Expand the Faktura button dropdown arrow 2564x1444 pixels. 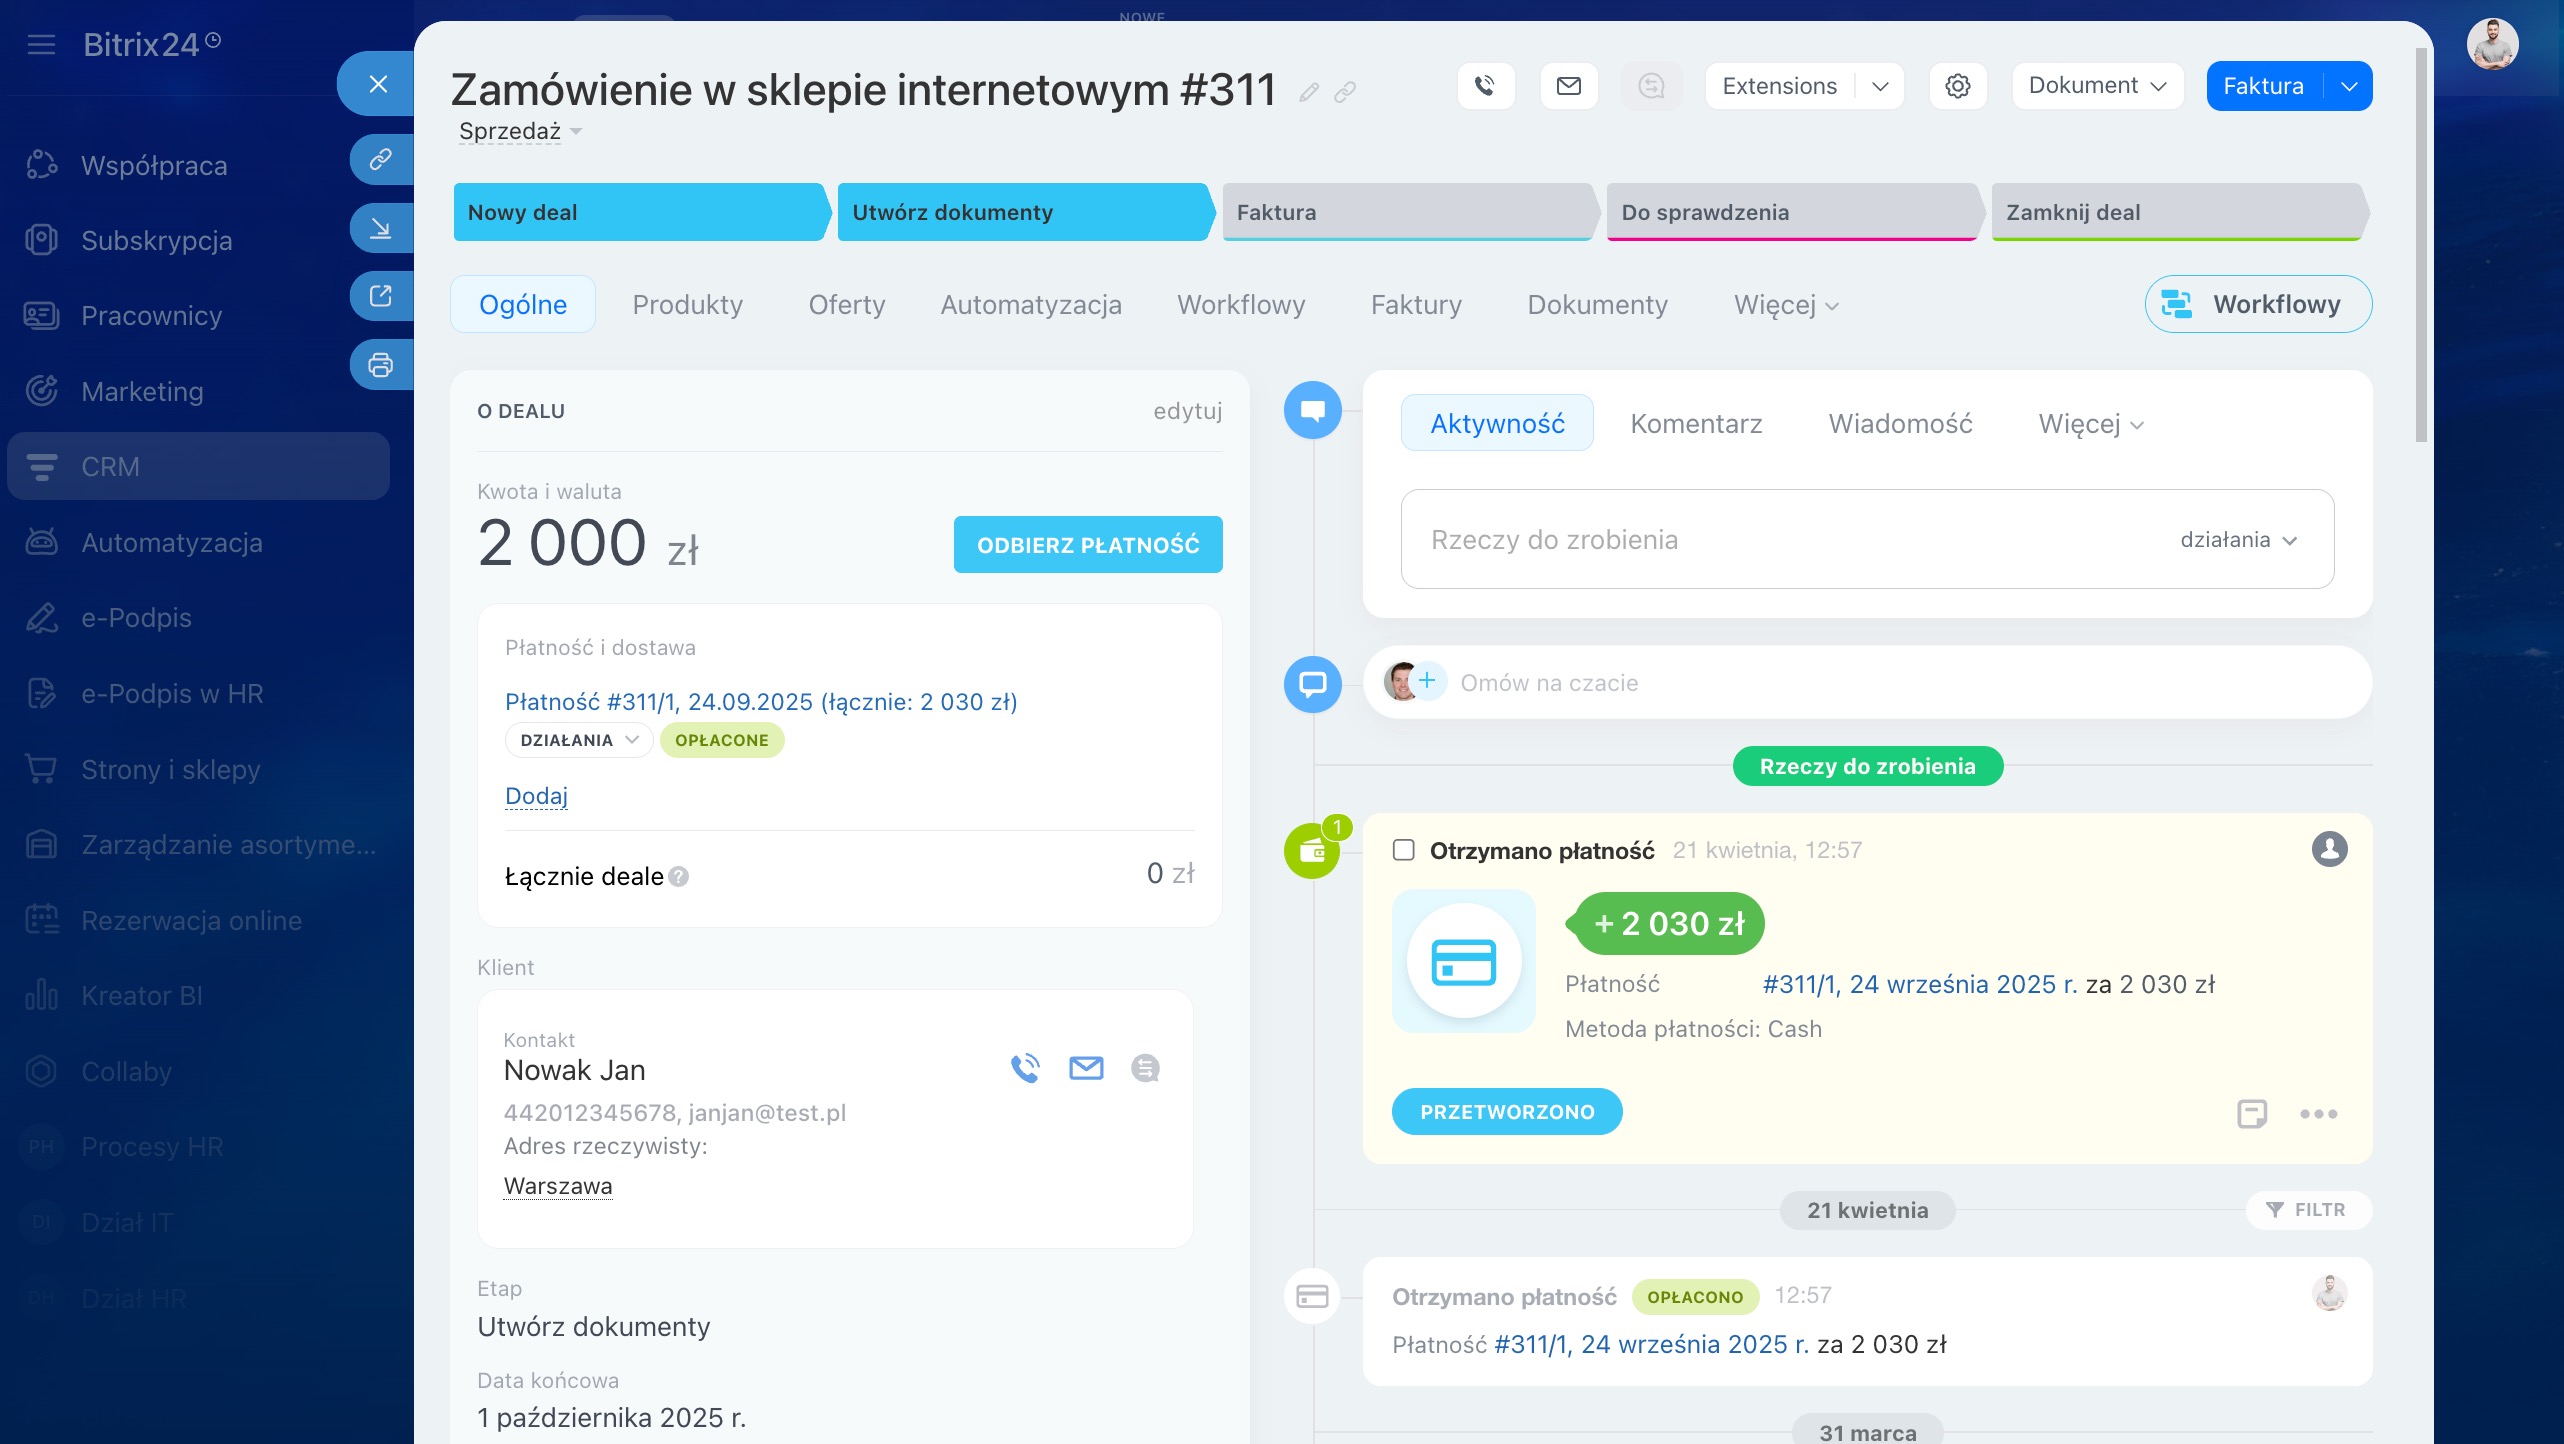2349,86
